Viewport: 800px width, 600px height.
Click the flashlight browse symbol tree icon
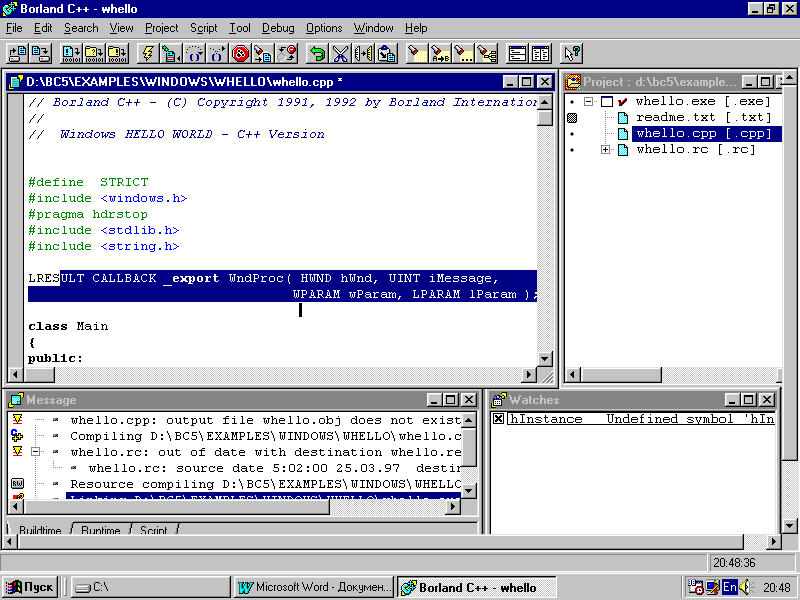click(486, 53)
